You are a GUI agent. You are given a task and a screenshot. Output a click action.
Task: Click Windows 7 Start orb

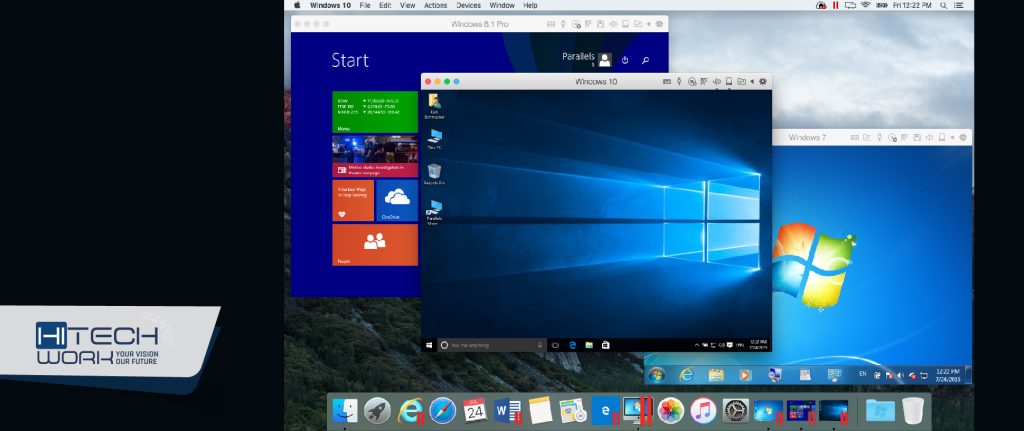click(656, 375)
